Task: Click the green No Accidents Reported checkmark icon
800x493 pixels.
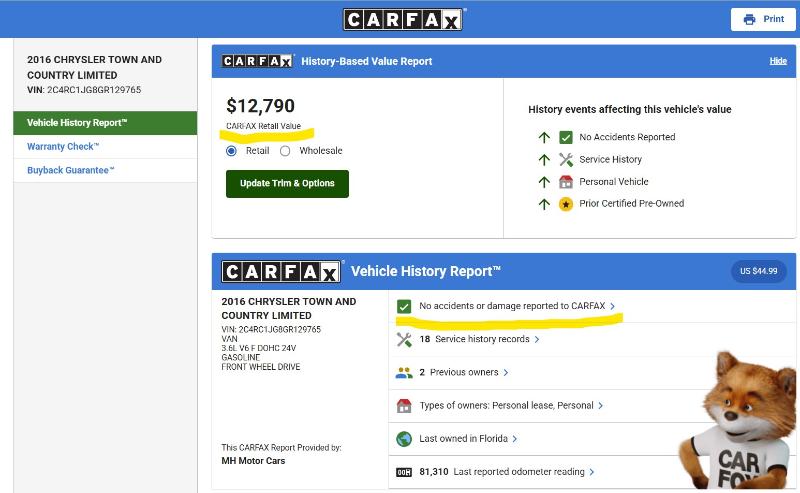Action: click(x=566, y=138)
